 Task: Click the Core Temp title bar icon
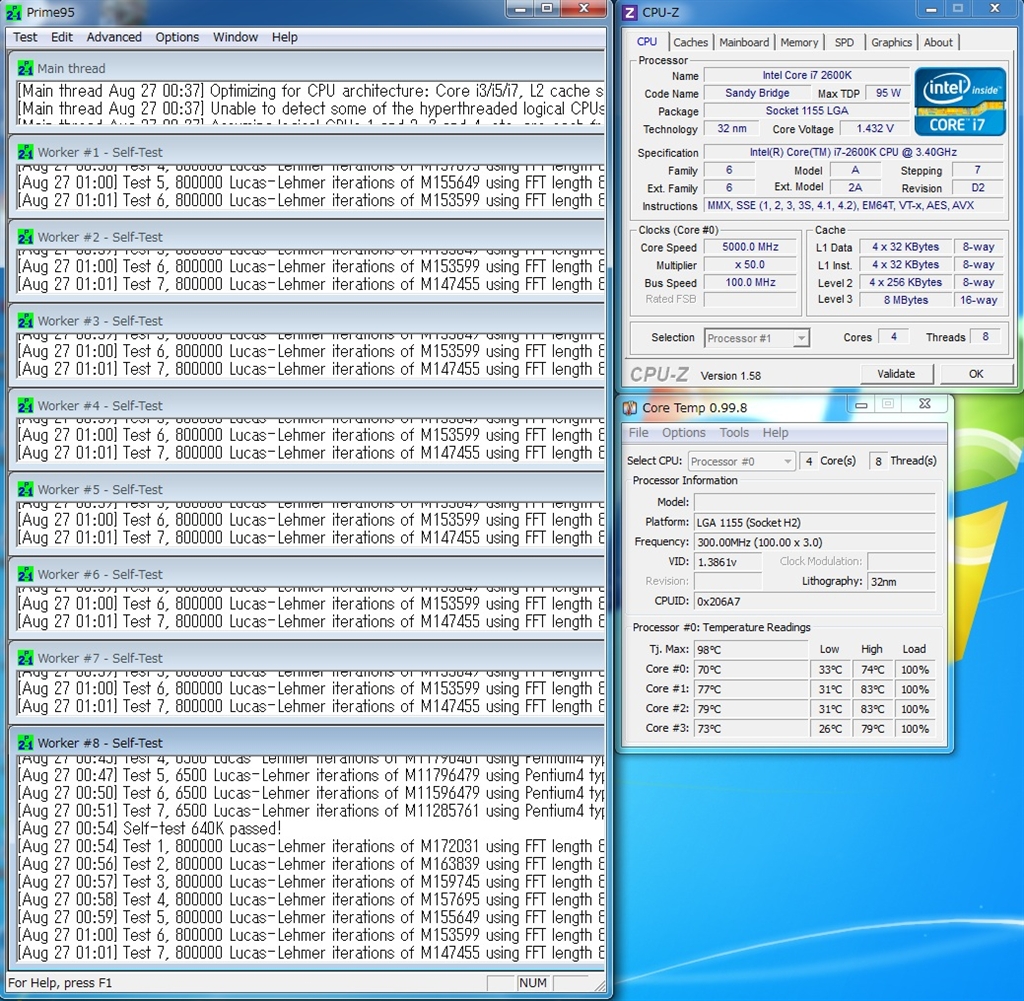pyautogui.click(x=630, y=408)
